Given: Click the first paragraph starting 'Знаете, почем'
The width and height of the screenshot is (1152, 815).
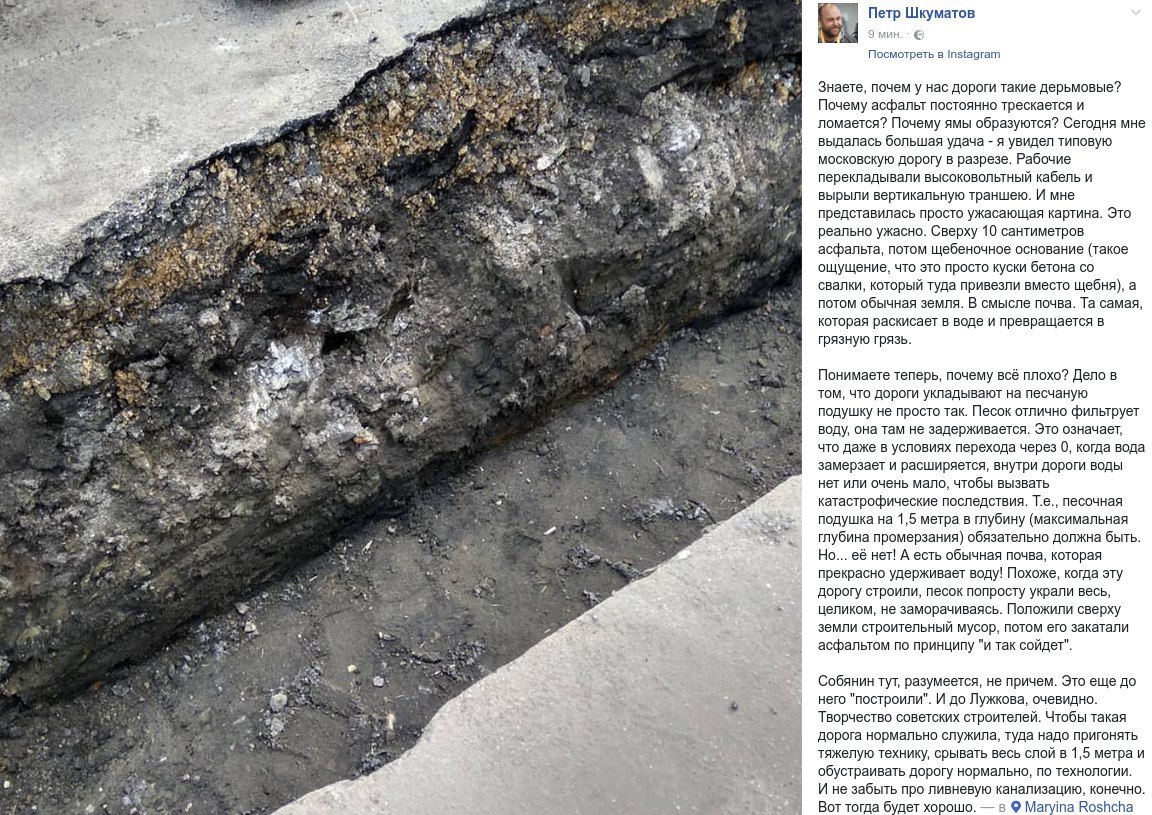Looking at the screenshot, I should click(981, 213).
